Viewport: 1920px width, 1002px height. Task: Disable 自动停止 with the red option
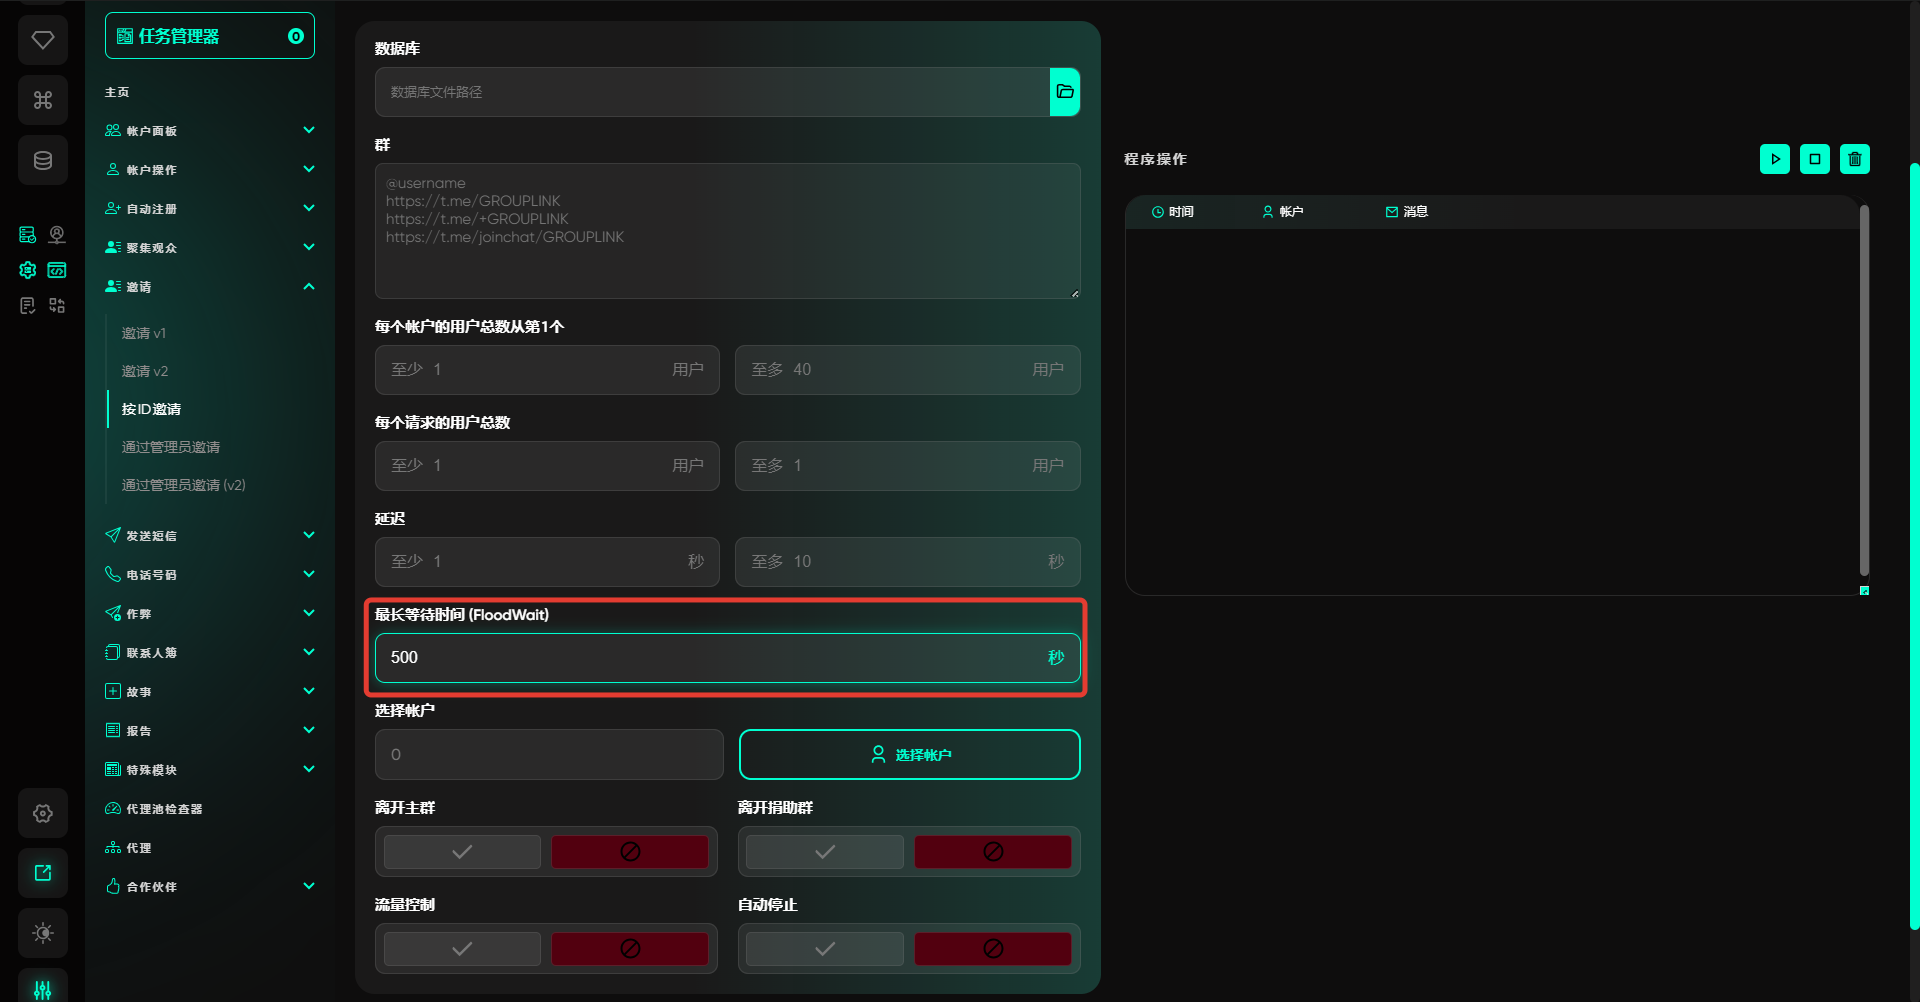[992, 949]
